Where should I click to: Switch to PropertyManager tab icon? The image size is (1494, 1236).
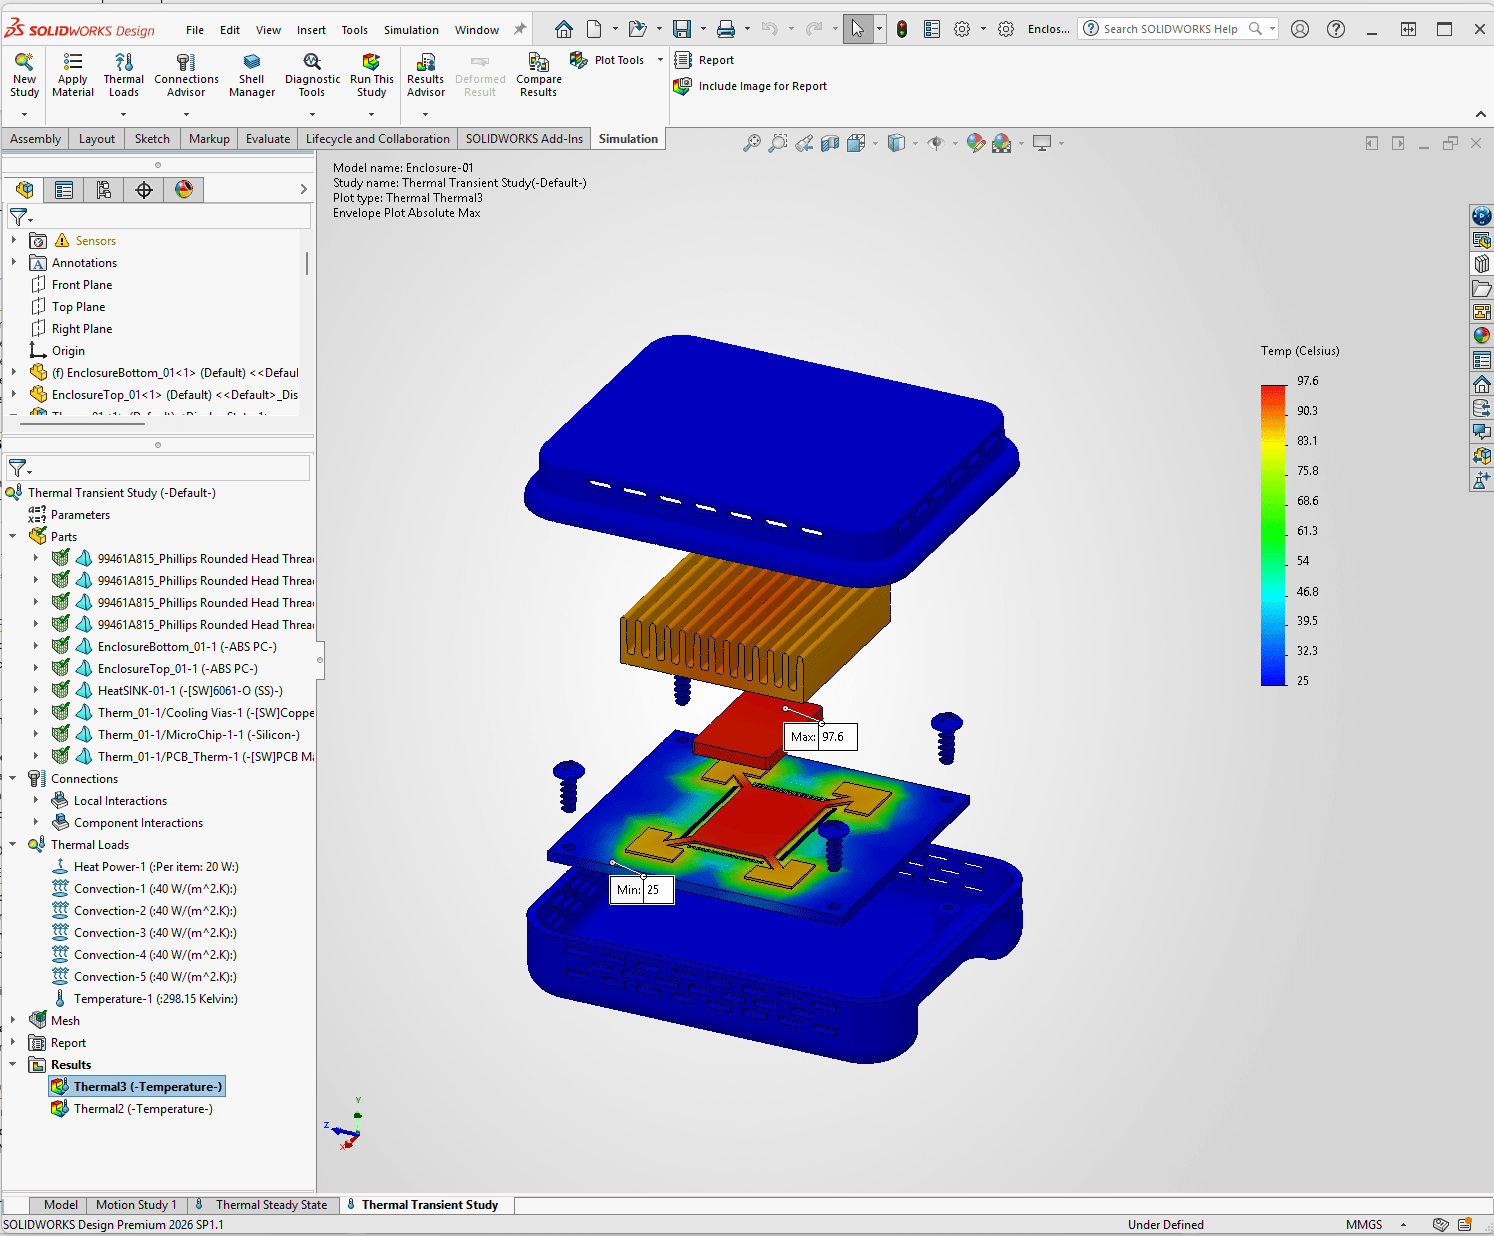64,190
